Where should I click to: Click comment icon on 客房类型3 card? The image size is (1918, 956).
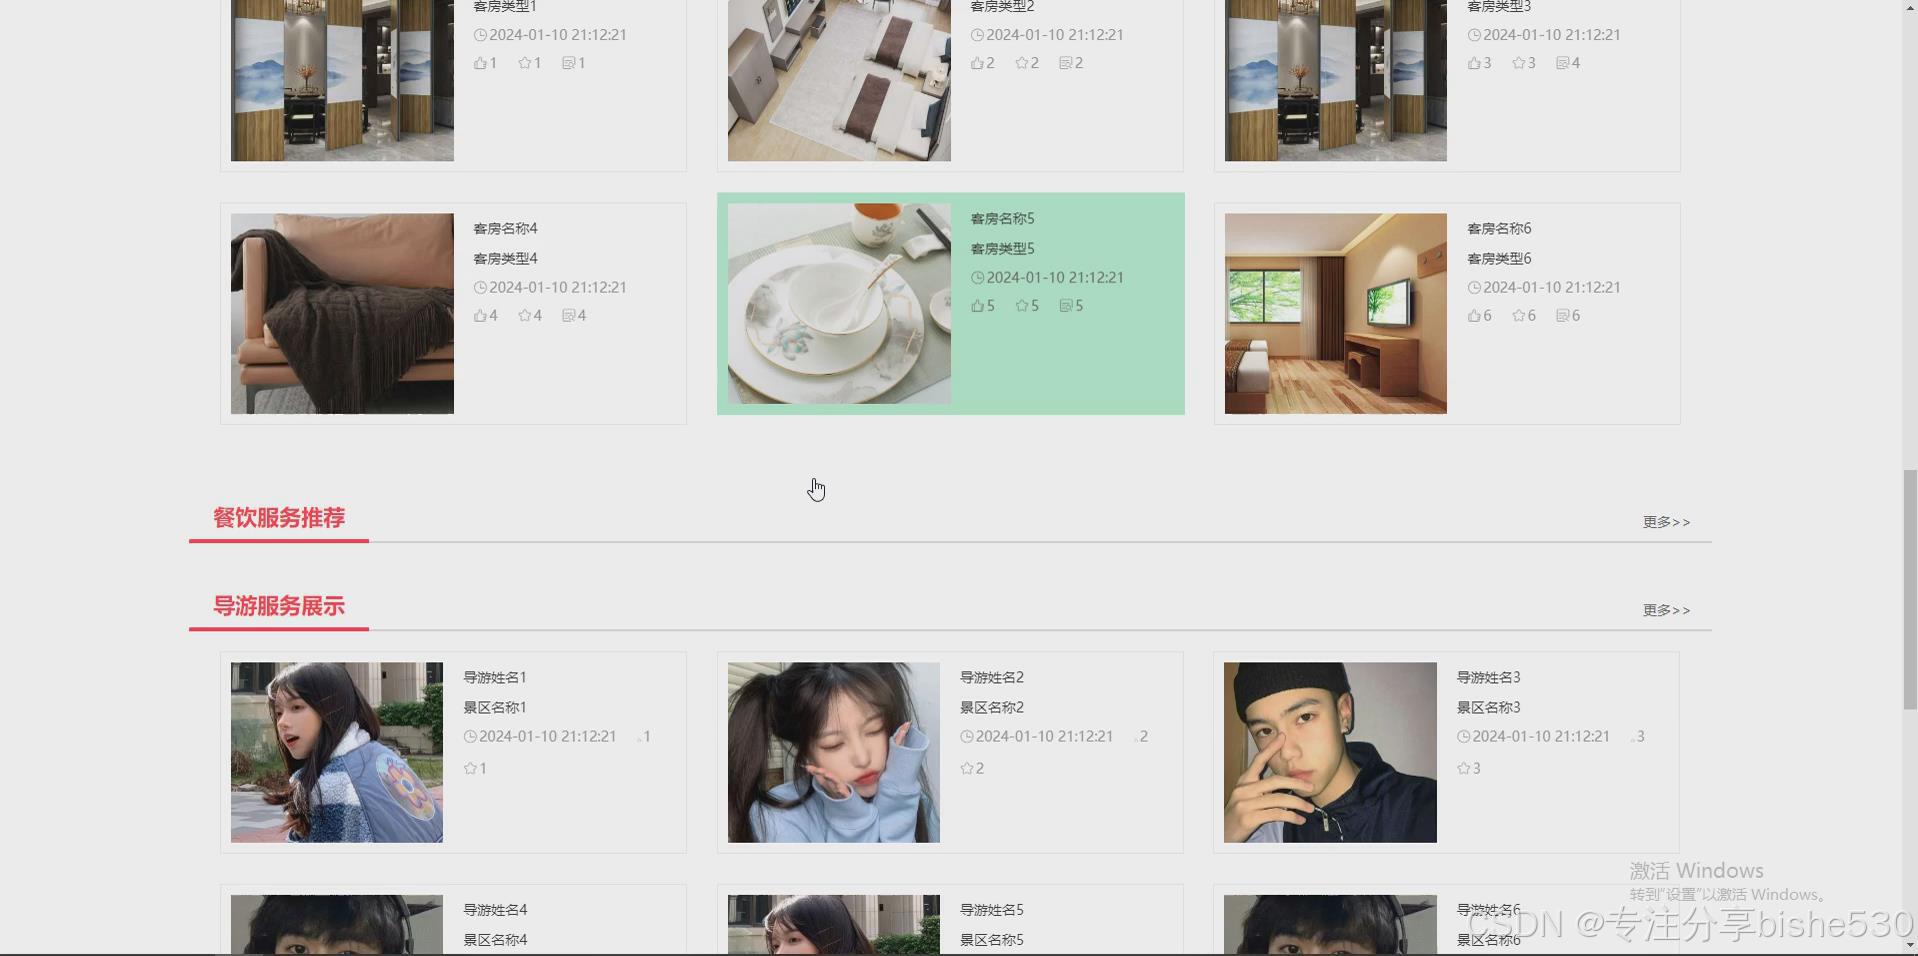pos(1562,63)
